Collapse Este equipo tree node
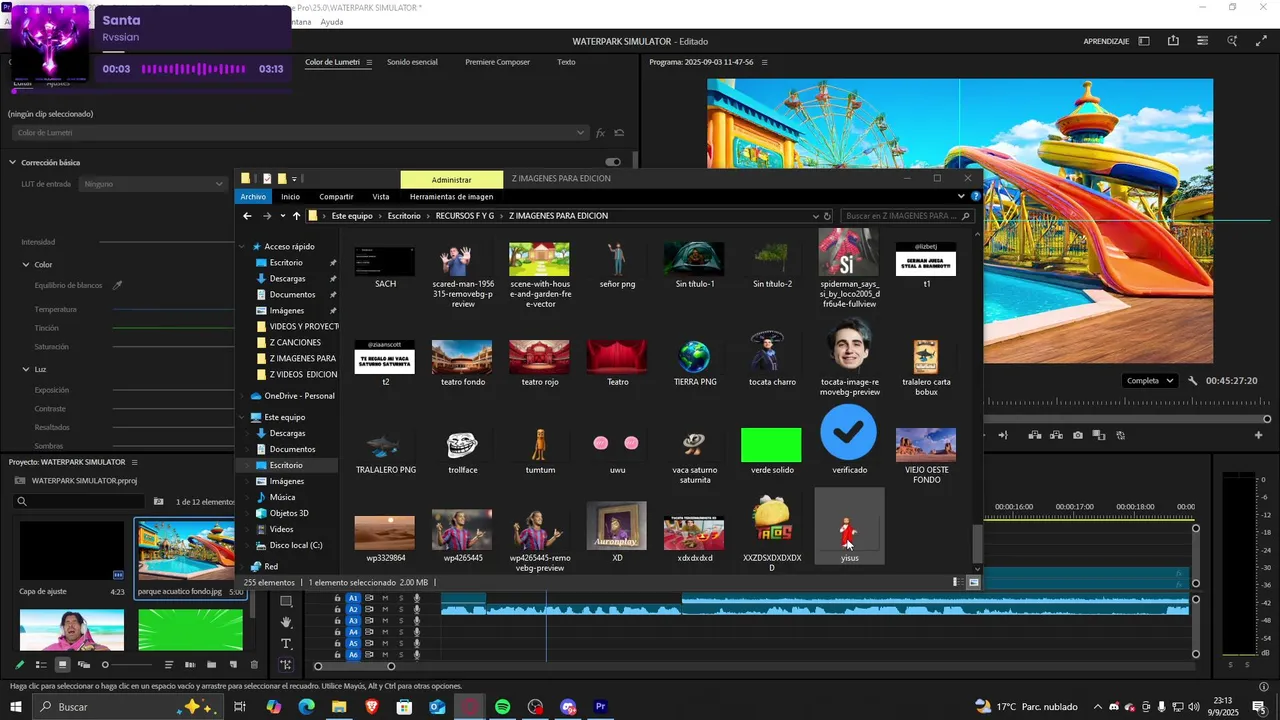This screenshot has width=1280, height=720. pyautogui.click(x=242, y=417)
